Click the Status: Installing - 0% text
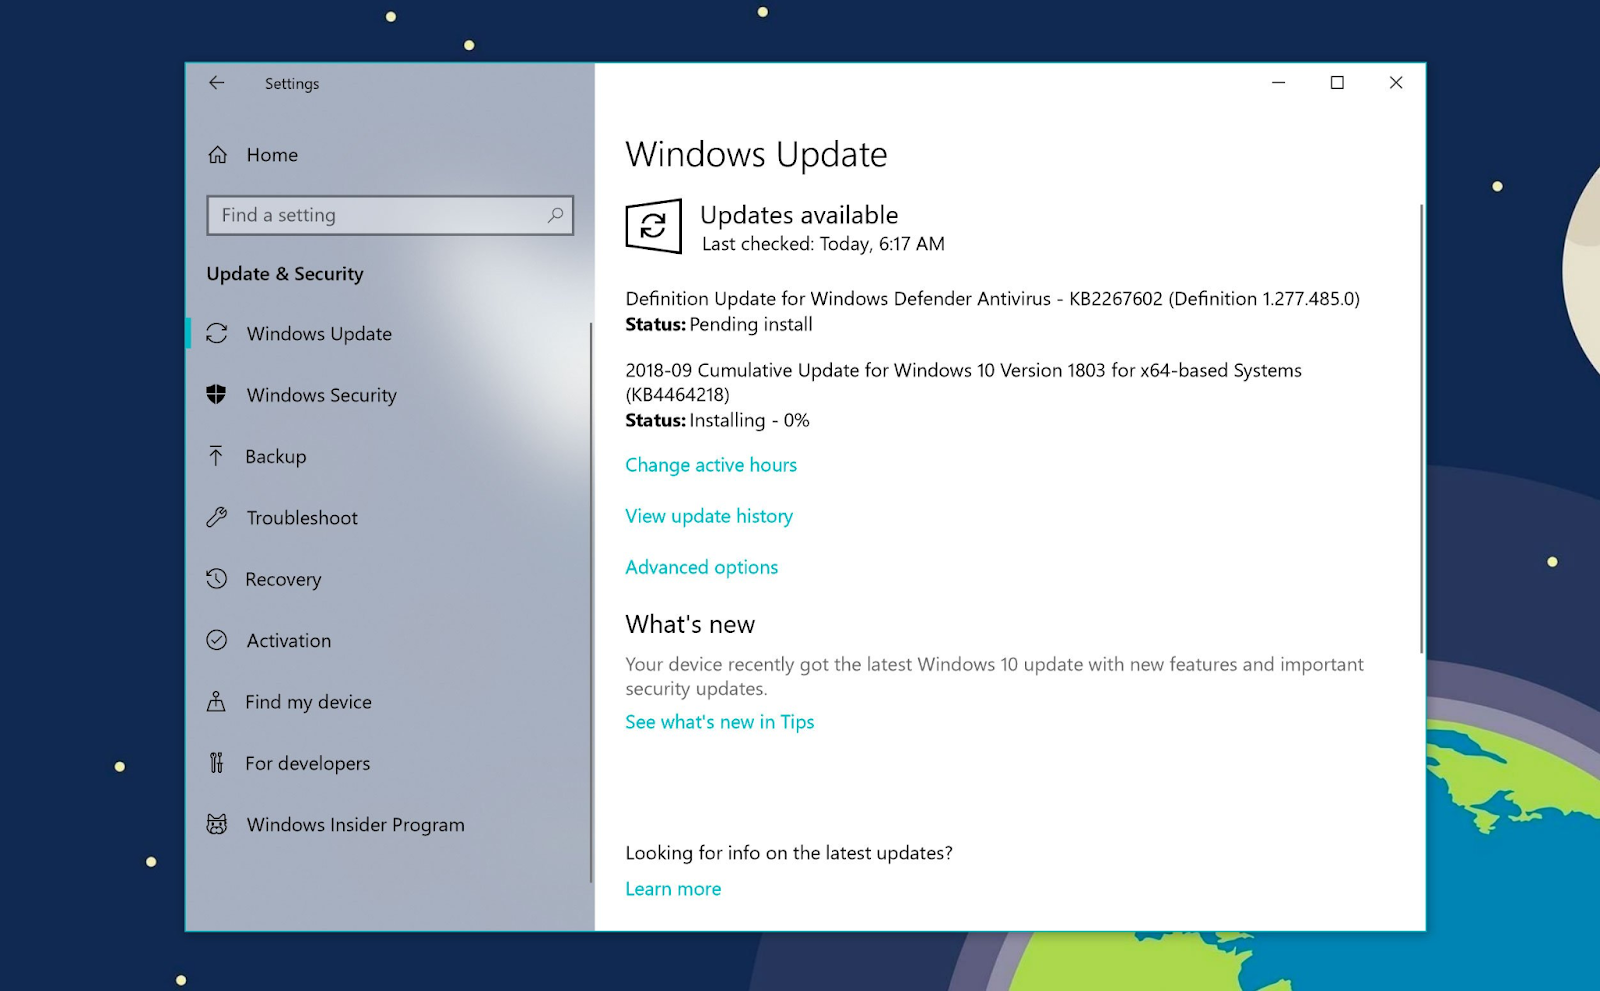Image resolution: width=1600 pixels, height=991 pixels. (x=717, y=420)
